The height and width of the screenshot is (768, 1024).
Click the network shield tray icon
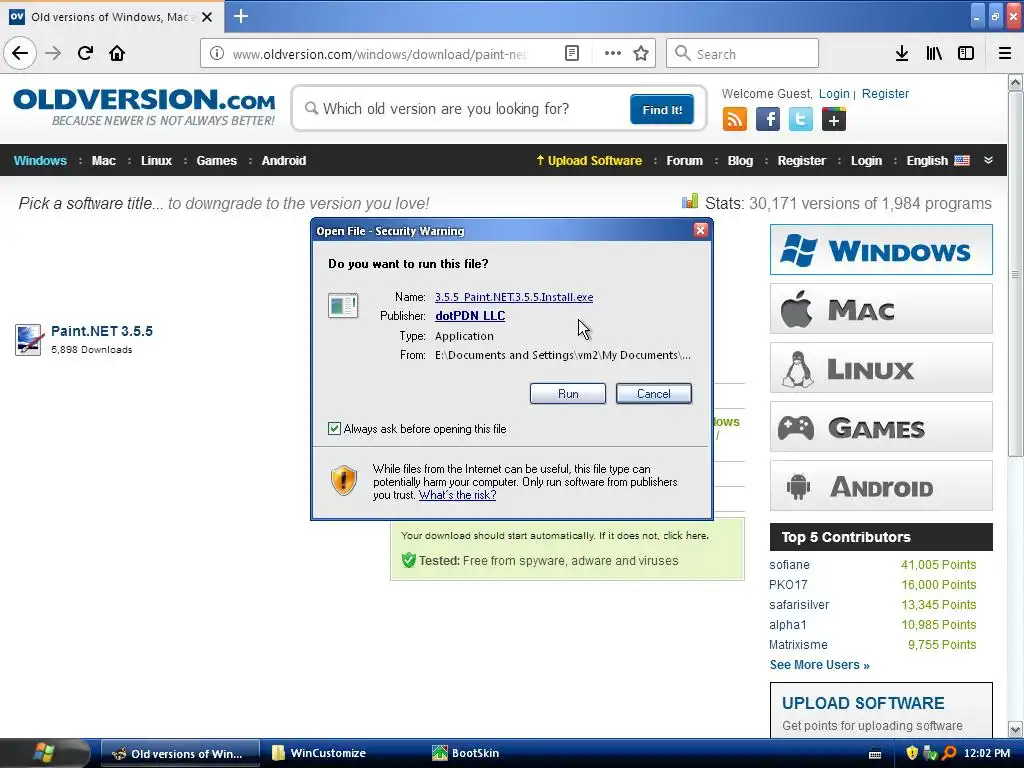930,753
